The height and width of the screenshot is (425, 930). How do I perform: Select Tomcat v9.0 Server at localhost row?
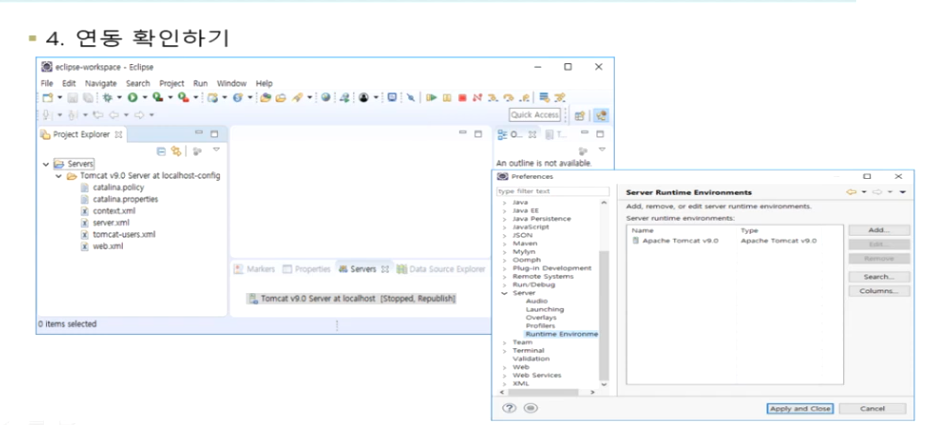(352, 299)
